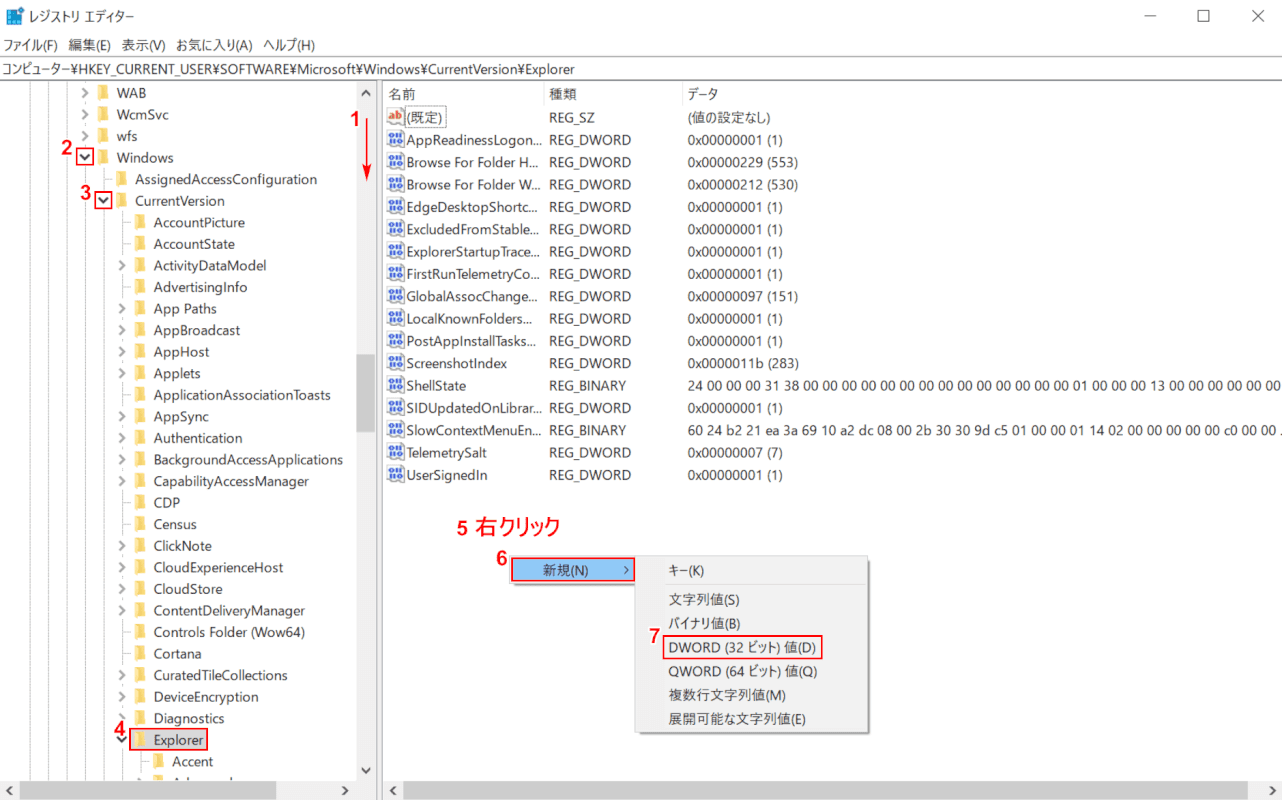Click the 名前 column header
Image resolution: width=1282 pixels, height=800 pixels.
(462, 93)
